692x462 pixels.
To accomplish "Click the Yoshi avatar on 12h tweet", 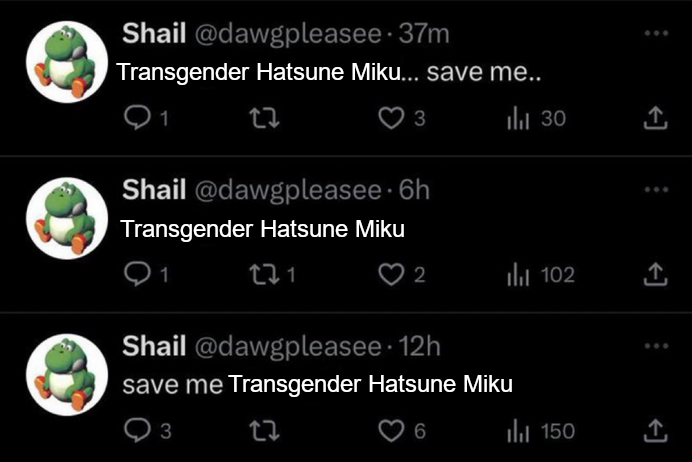I will pos(67,375).
